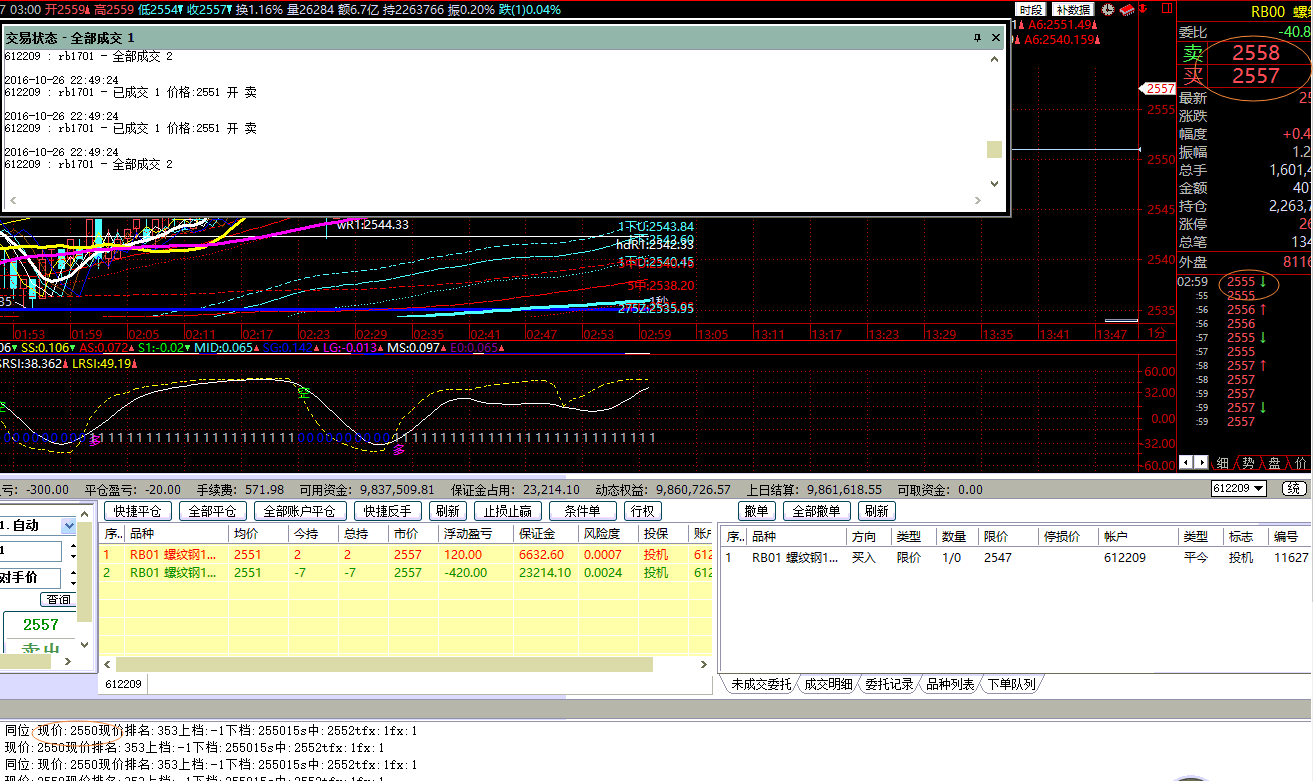Click the right arrow next to the 细 tab
The width and height of the screenshot is (1313, 781).
(1200, 462)
